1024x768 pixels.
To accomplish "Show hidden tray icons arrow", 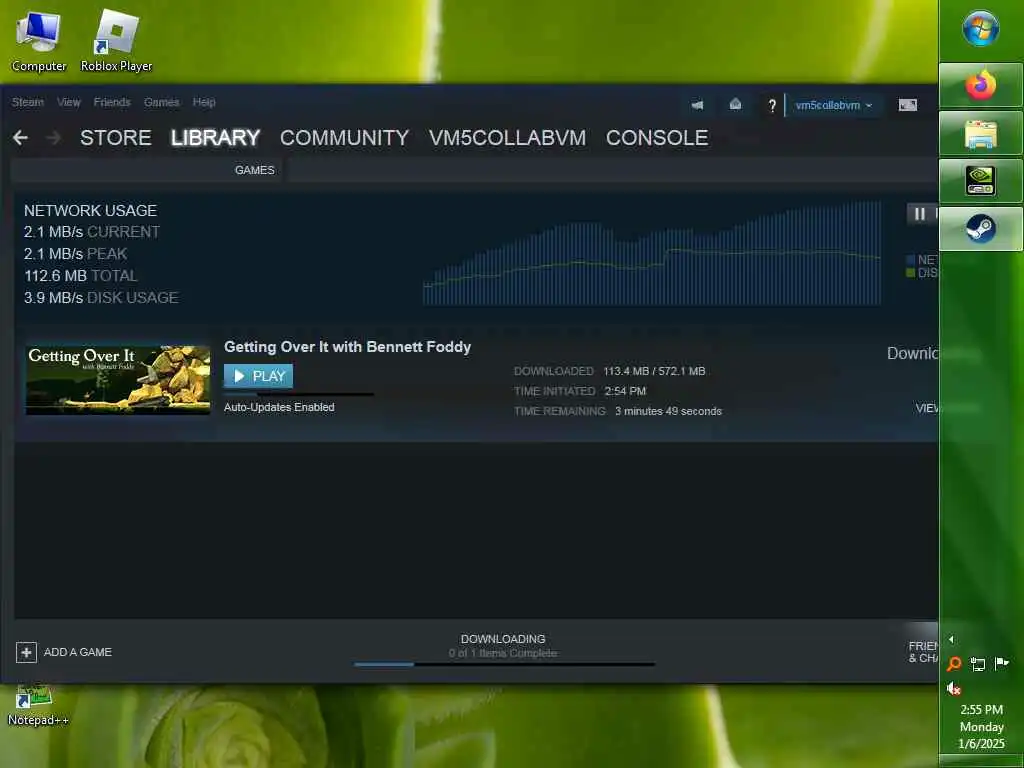I will tap(951, 639).
